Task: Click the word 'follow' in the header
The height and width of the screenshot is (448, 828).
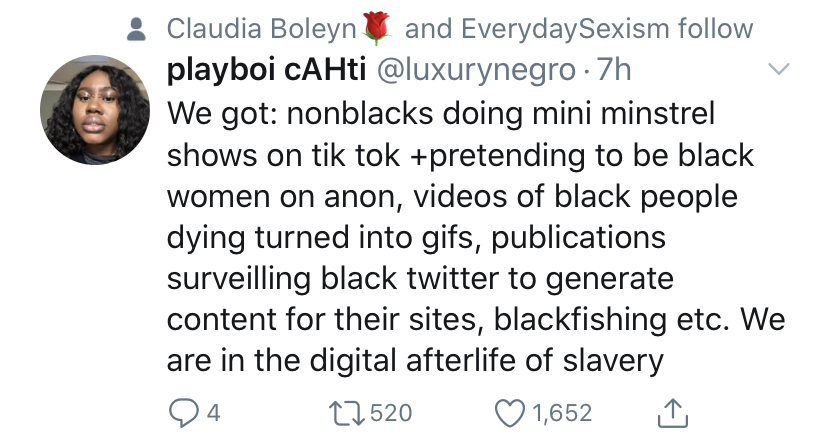Action: [716, 29]
